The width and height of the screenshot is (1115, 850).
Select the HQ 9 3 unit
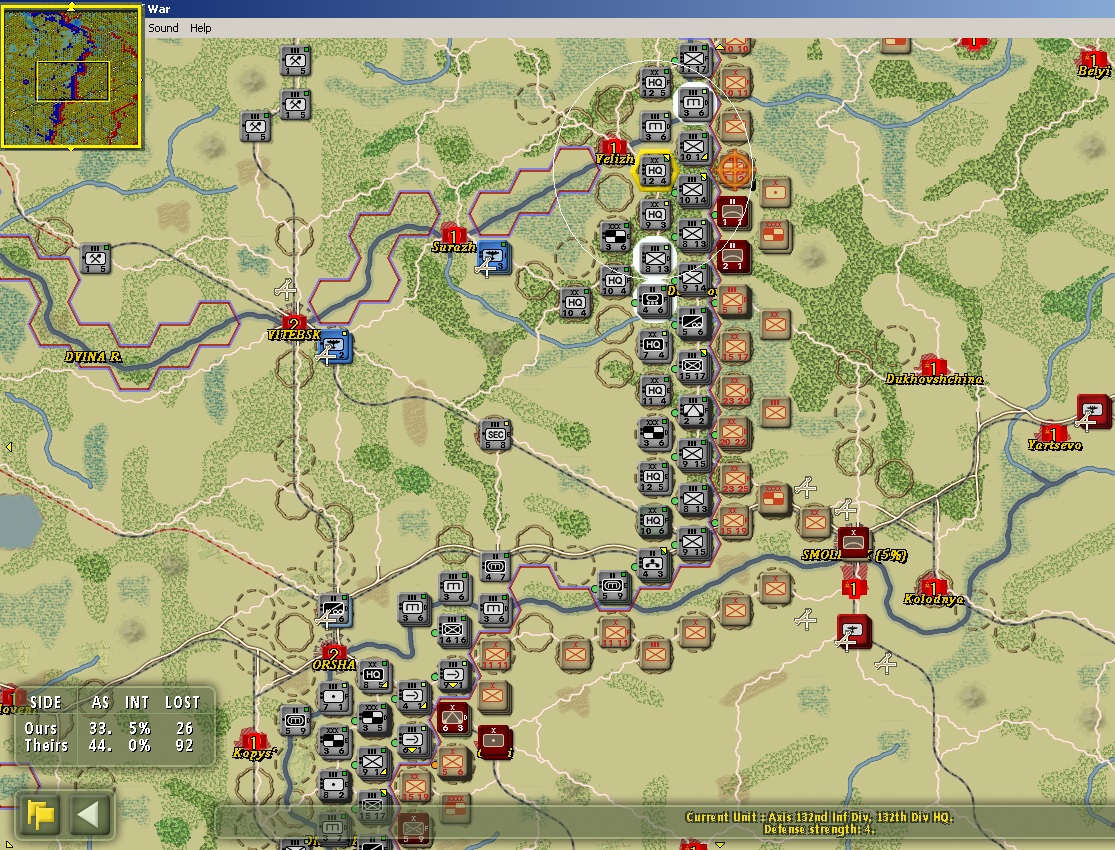point(654,215)
